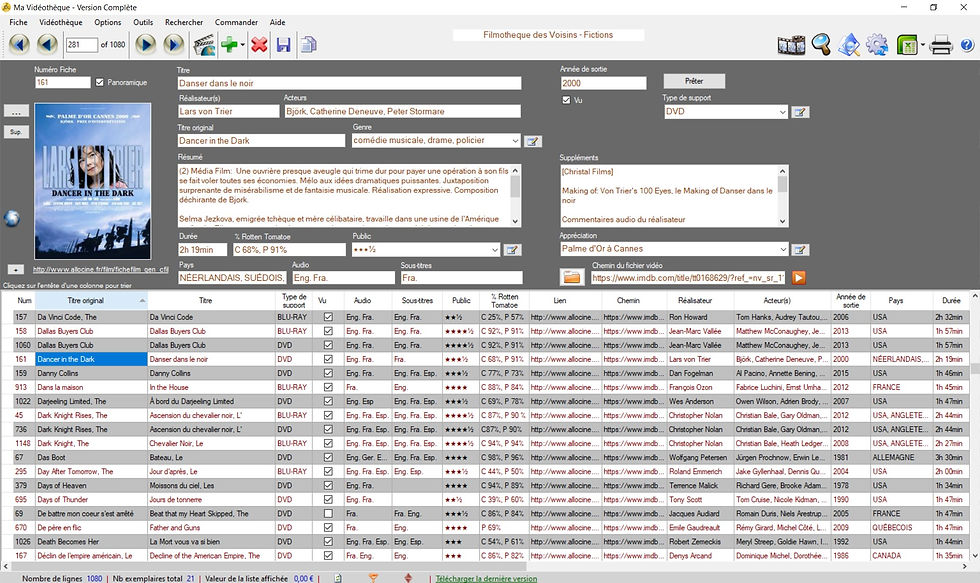
Task: Click Résumé text box scroll down arrow
Action: (x=515, y=221)
